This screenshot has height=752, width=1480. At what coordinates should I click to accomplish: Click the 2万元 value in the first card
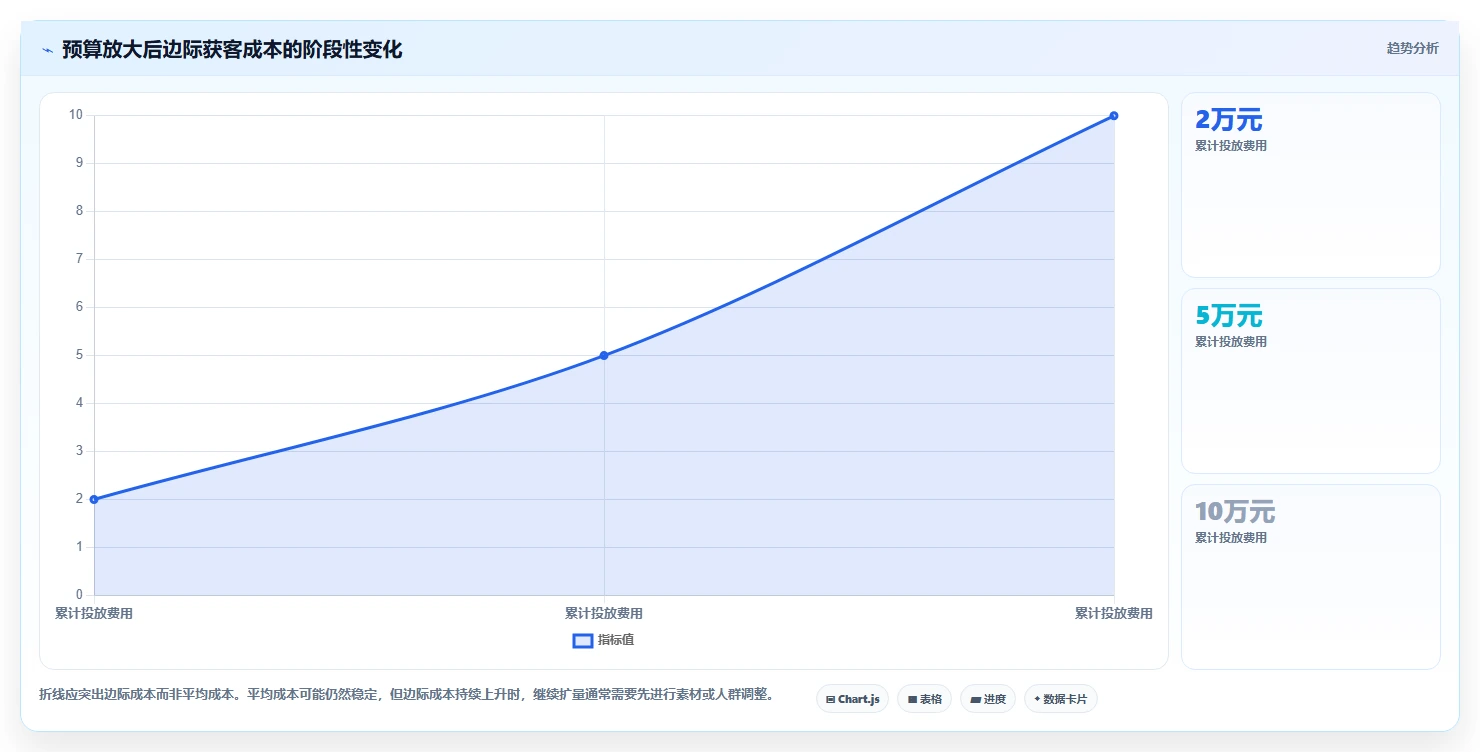[1229, 120]
